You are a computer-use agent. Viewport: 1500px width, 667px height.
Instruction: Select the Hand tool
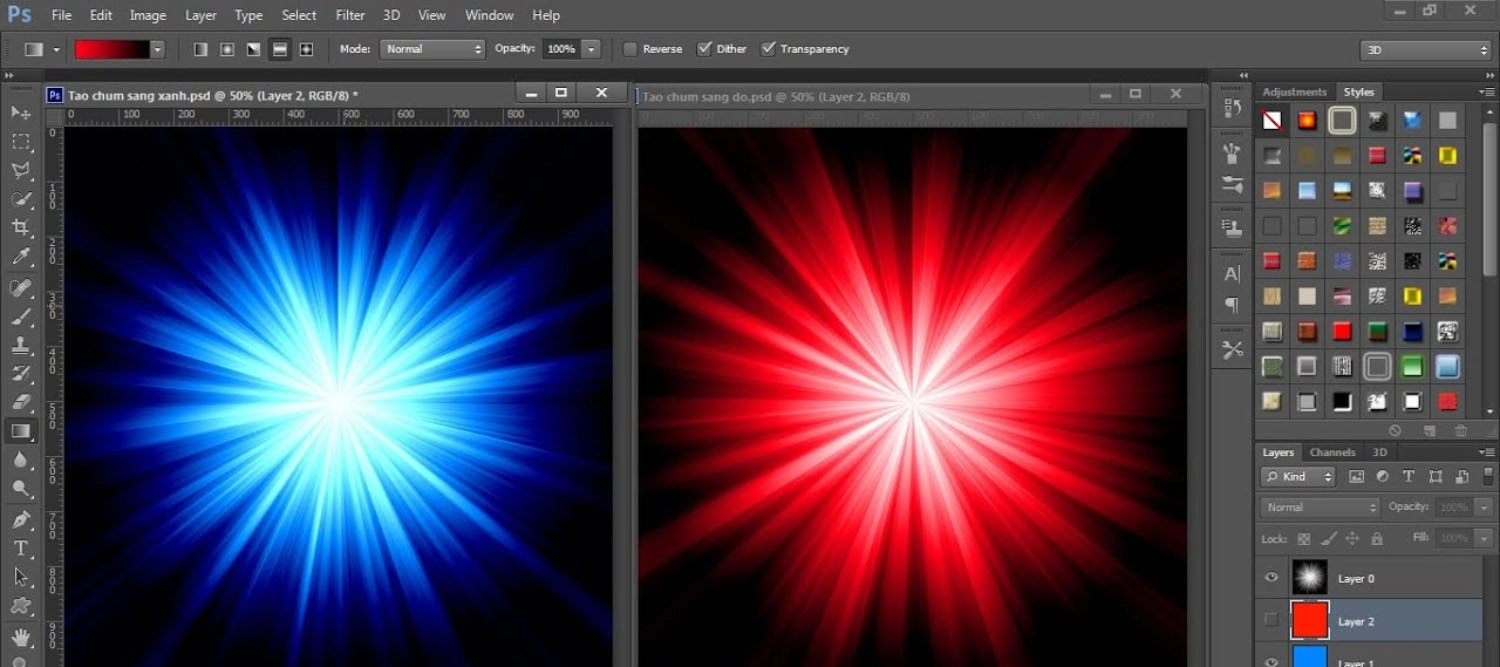21,637
